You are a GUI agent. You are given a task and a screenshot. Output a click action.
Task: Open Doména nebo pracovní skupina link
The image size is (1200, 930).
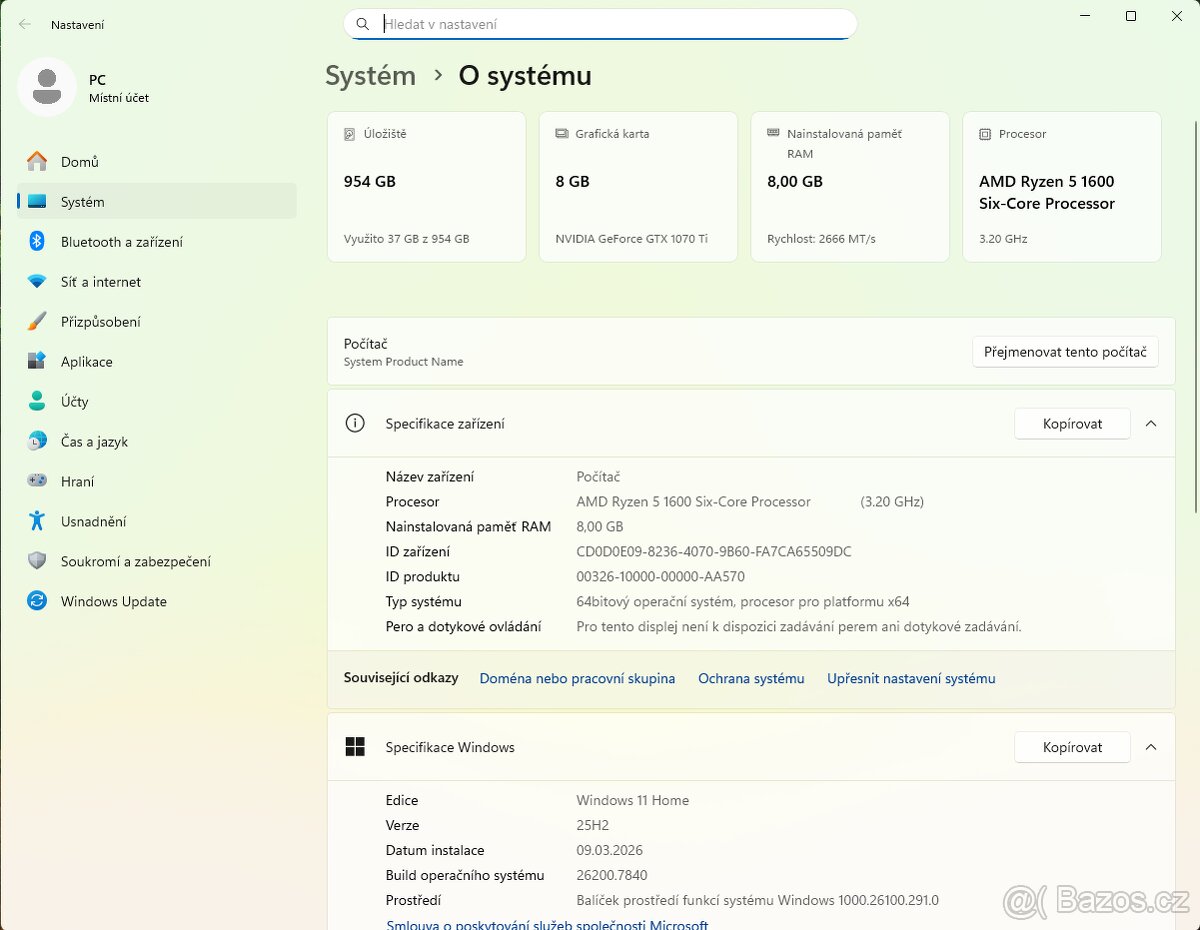577,679
